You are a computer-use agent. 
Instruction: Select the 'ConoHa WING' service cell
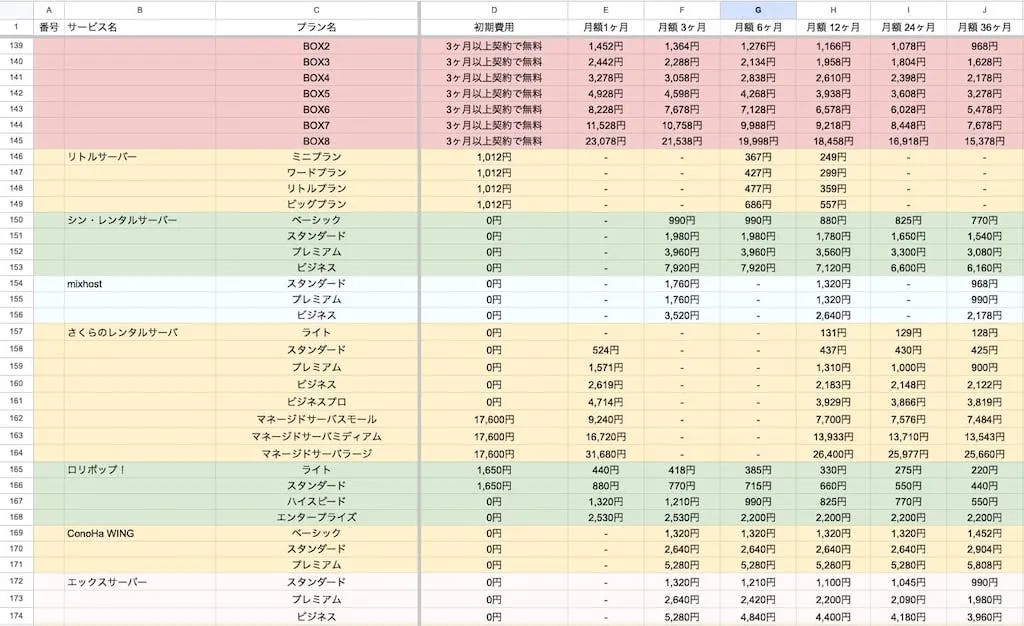tap(140, 533)
